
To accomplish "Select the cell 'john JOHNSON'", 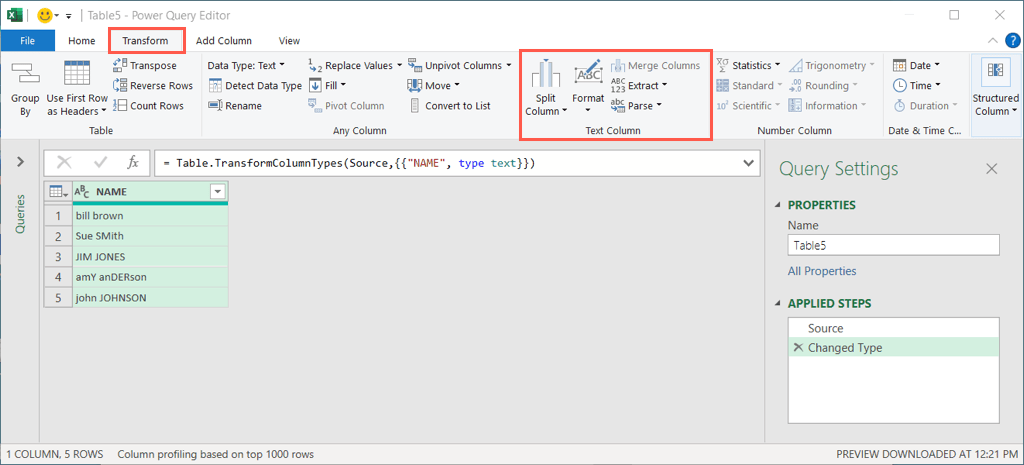I will pyautogui.click(x=150, y=297).
